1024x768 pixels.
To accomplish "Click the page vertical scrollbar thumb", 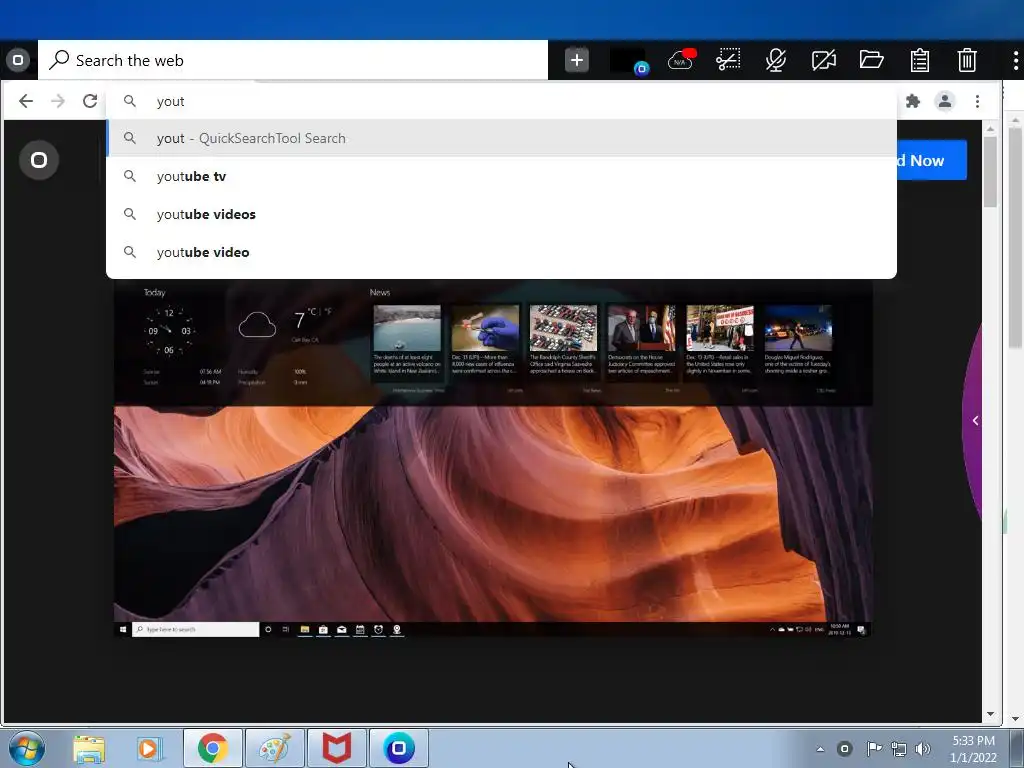I will pos(990,172).
